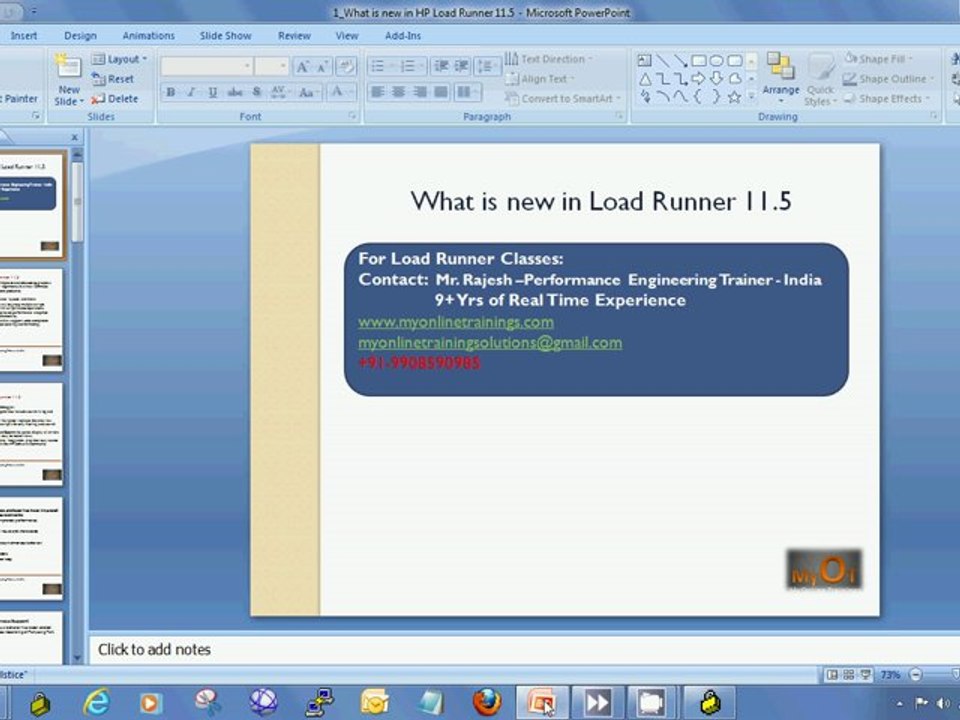Select the Isosceles Triangle shape
Screen dimensions: 960x720
645,79
